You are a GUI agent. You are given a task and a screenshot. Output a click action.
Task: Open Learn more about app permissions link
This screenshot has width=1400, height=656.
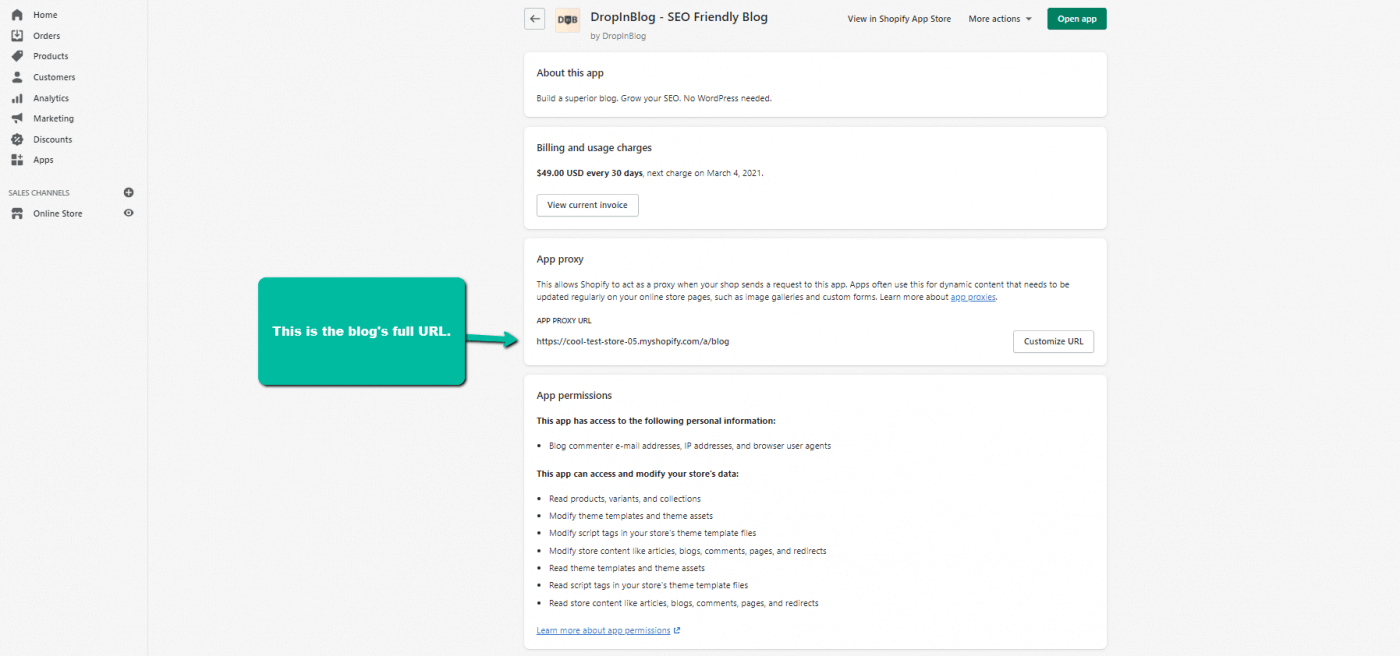[608, 630]
